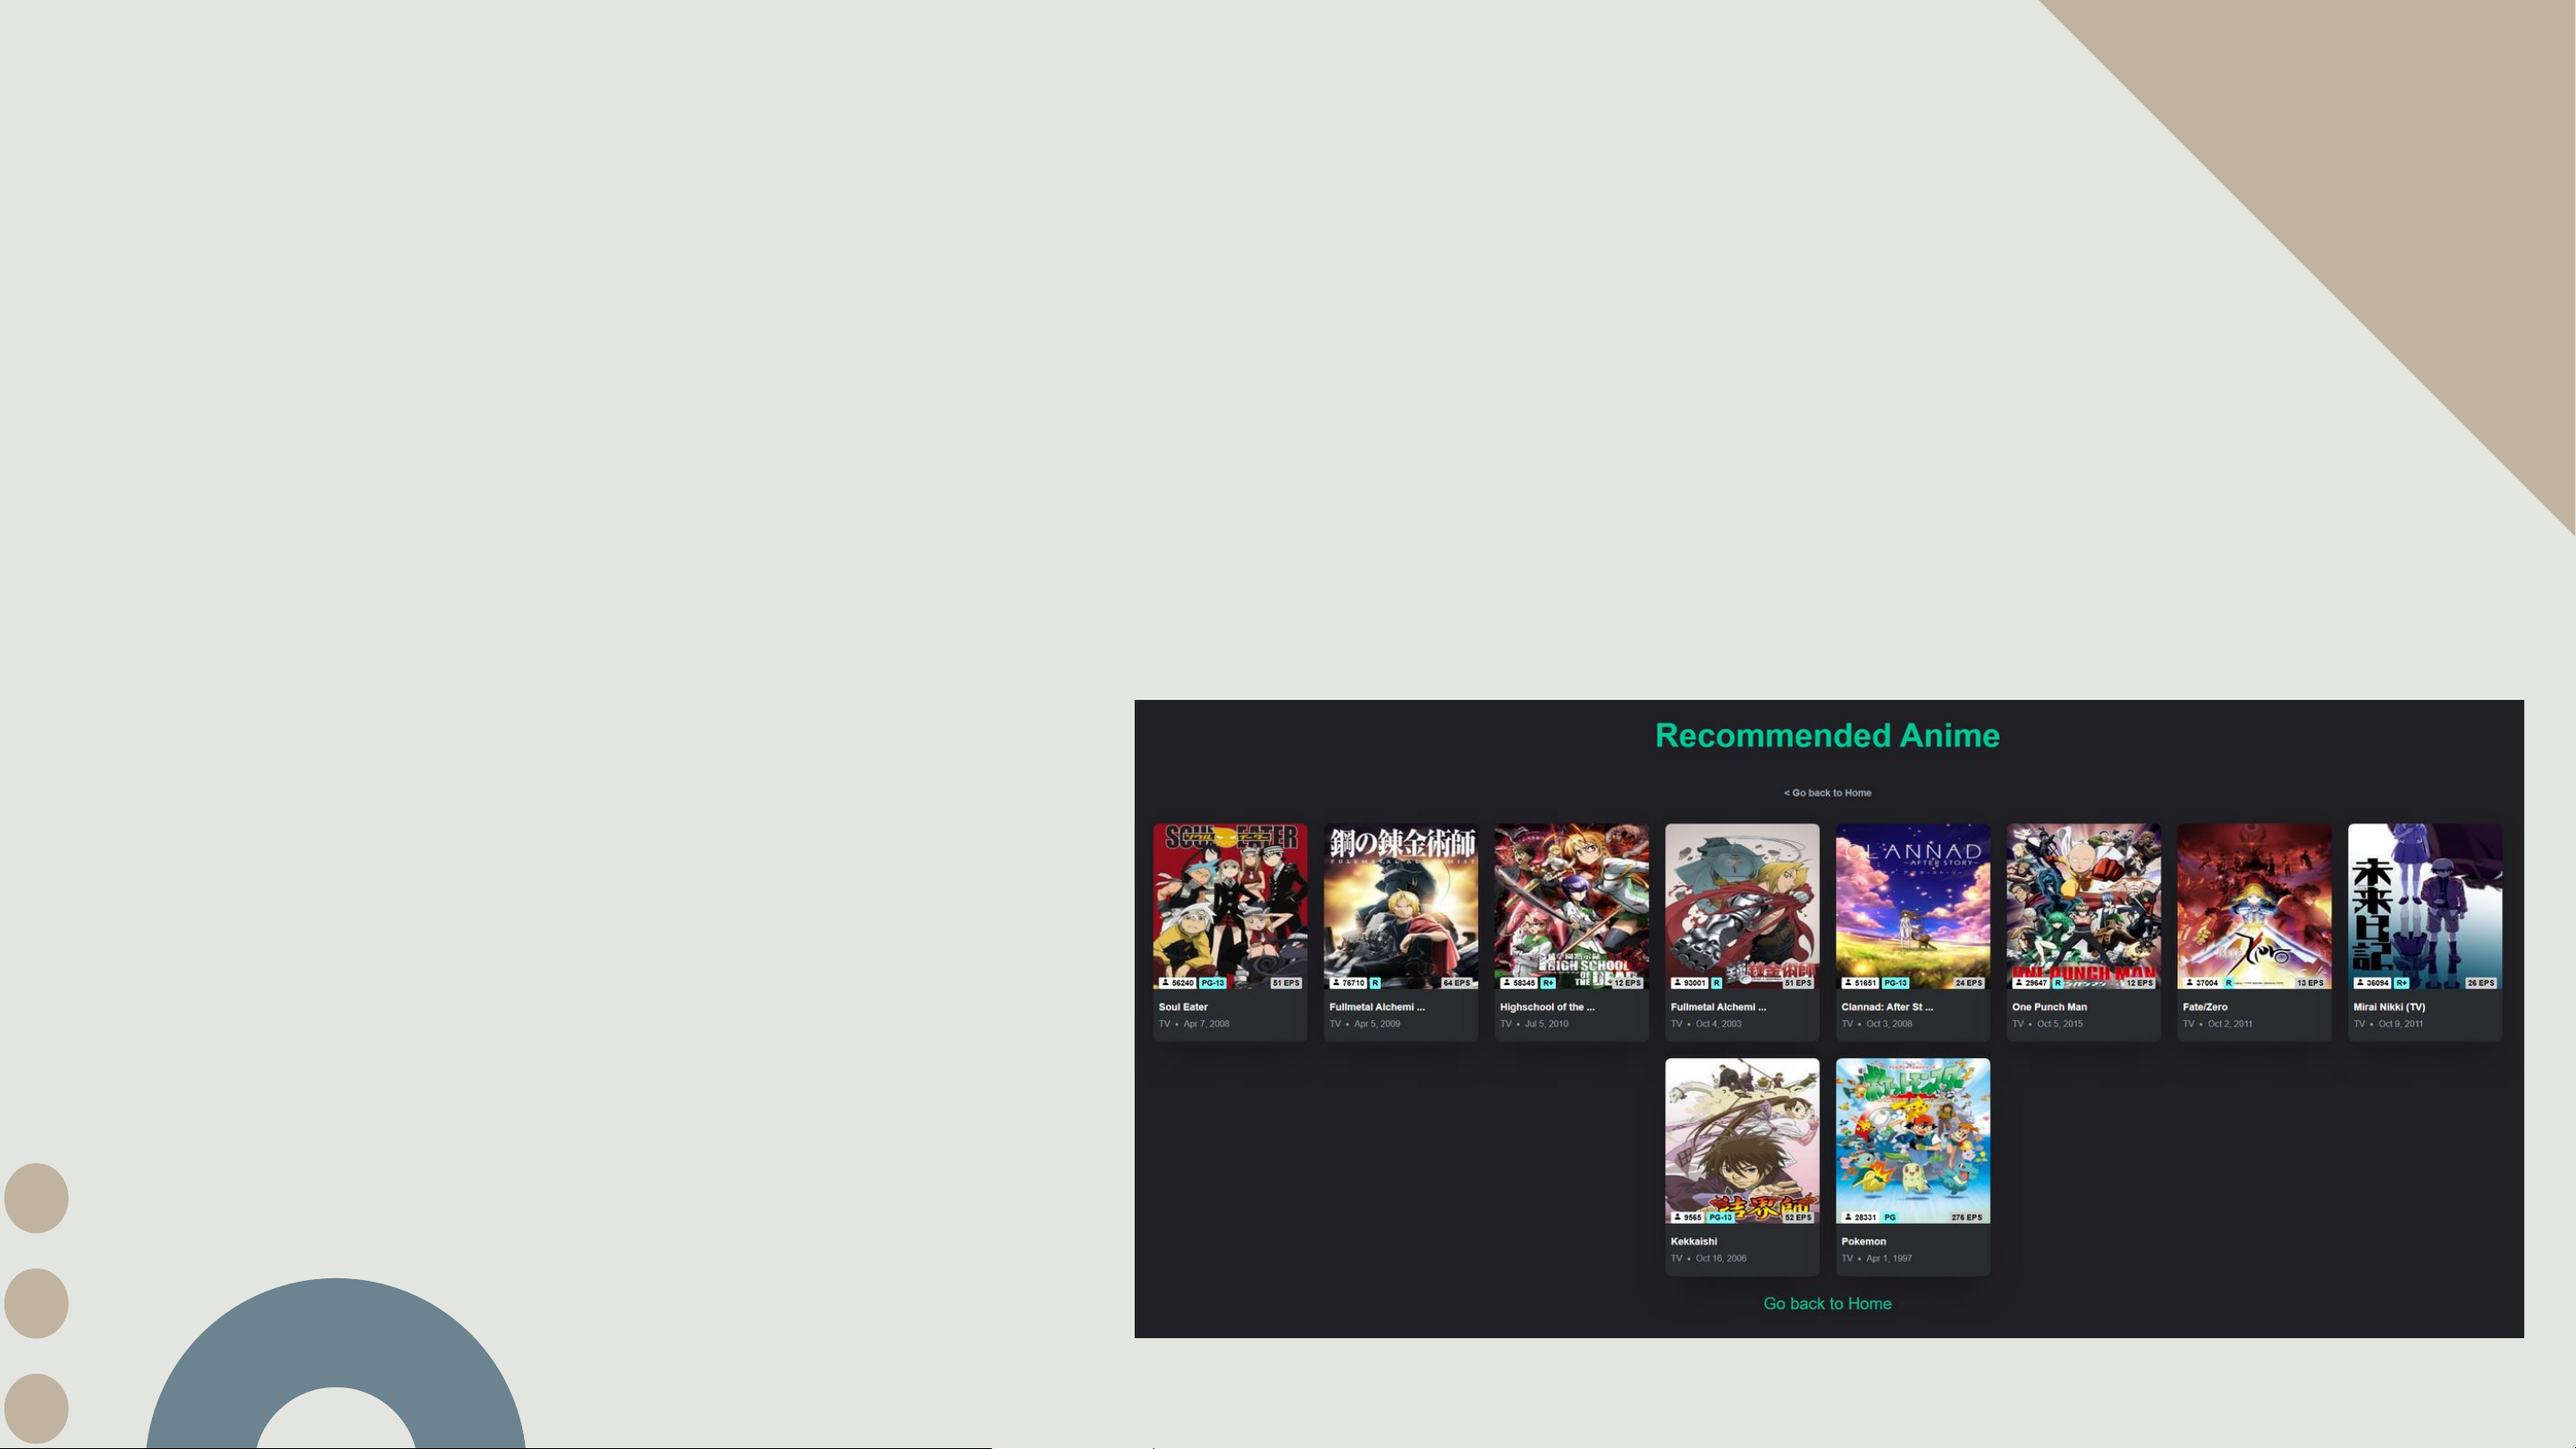Screen dimensions: 2576x1449
Task: Open the Soul Eater poster thumbnail
Action: point(1230,906)
